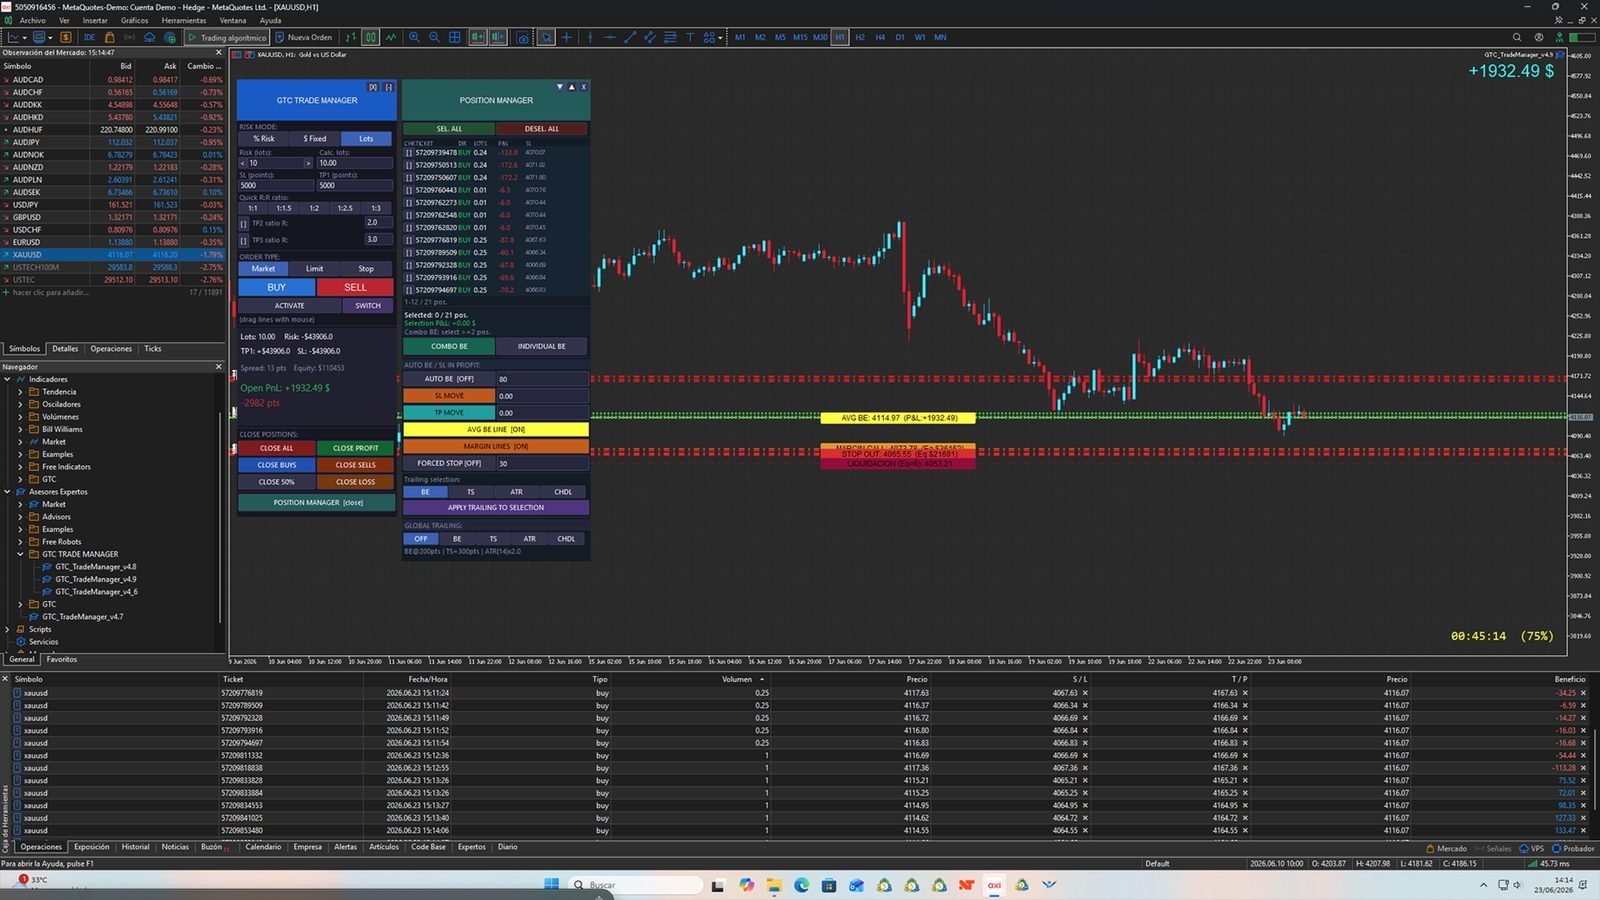Viewport: 1600px width, 900px height.
Task: Open the Archivo menu
Action: 32,20
